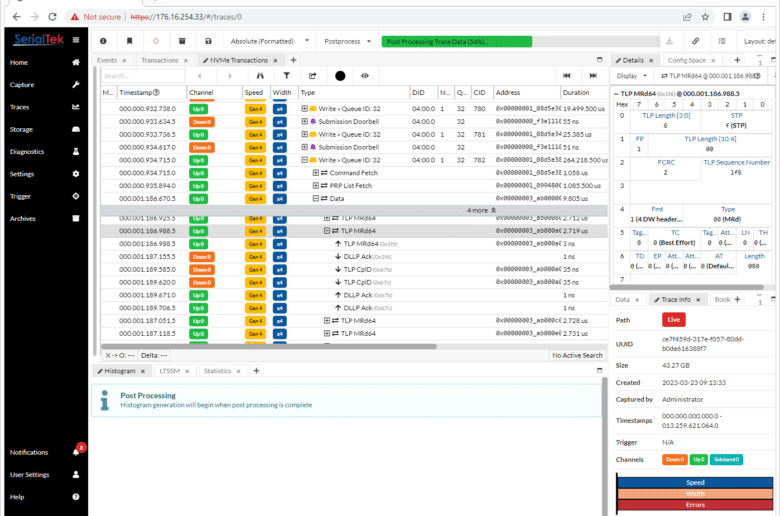Screen dimensions: 780x516
Task: Collapse Write Queue ID 32 row CID 782
Action: pos(304,160)
